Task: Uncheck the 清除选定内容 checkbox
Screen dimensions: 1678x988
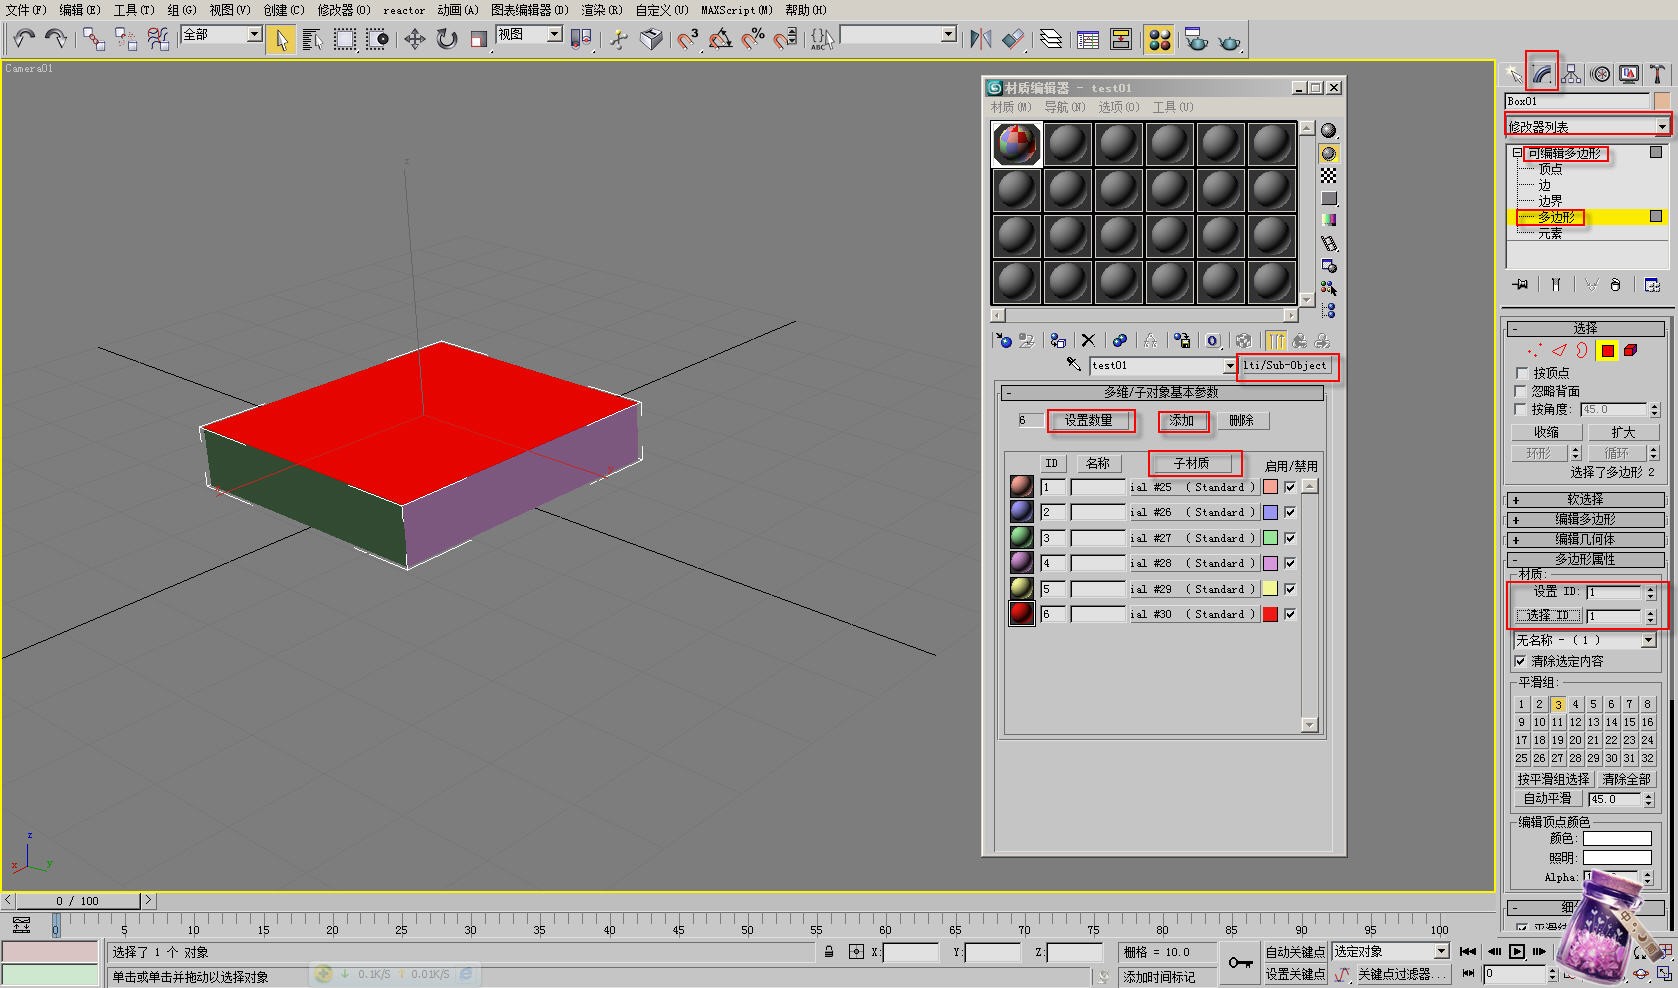Action: point(1521,661)
